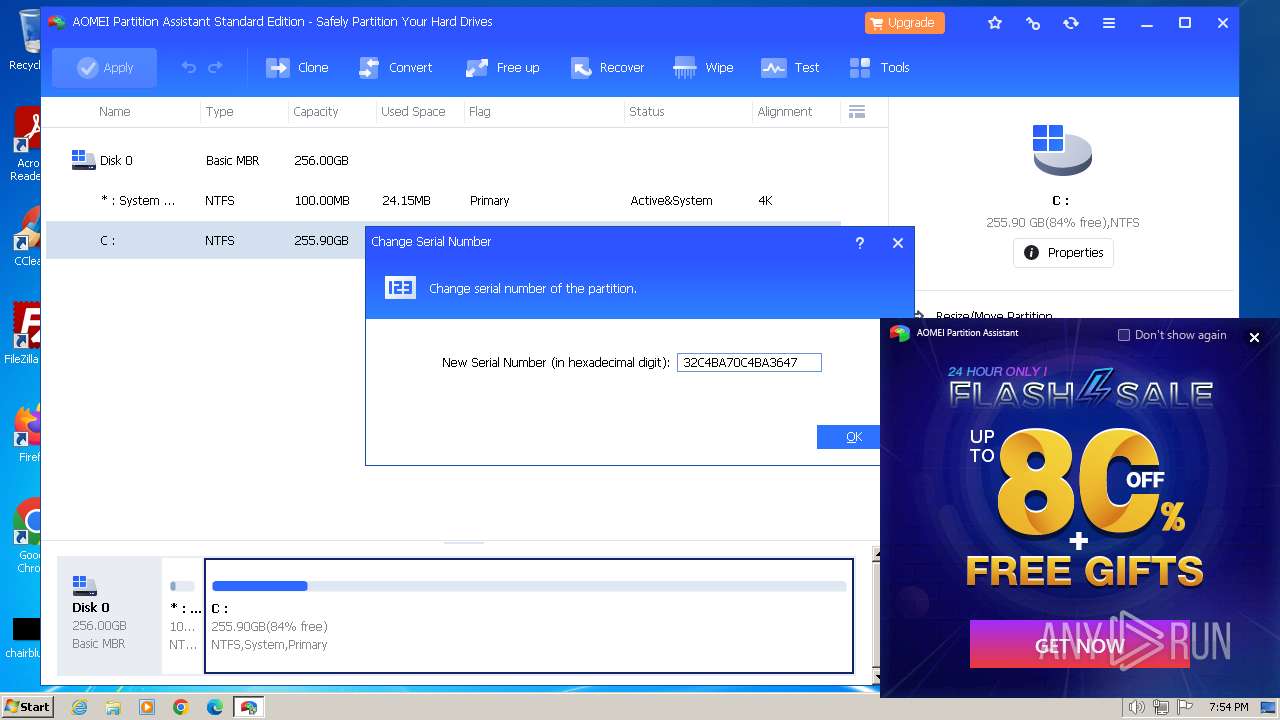Screen dimensions: 1280x720
Task: Open the Recover tool
Action: click(x=607, y=67)
